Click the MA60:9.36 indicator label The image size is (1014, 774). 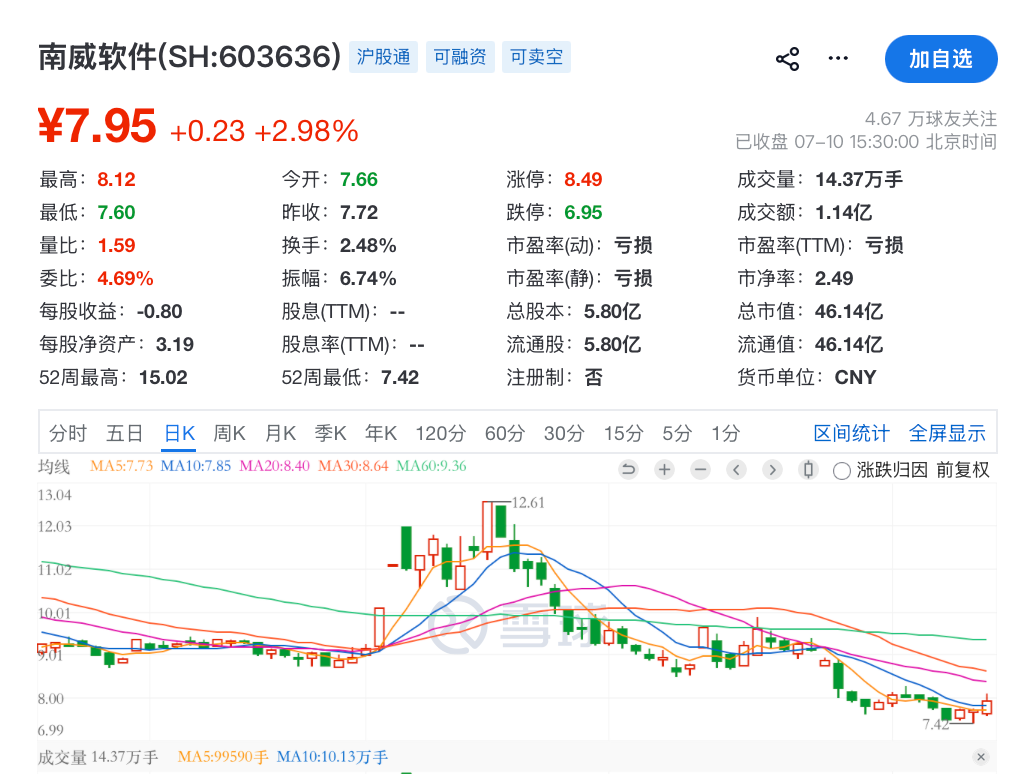pos(431,466)
